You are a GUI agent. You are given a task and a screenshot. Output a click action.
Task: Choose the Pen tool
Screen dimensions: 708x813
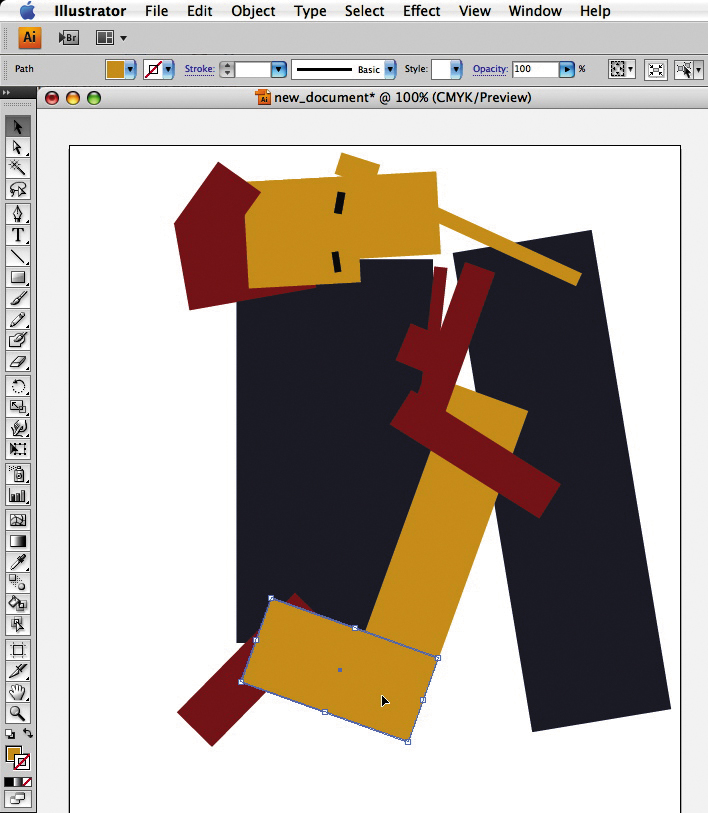click(17, 214)
